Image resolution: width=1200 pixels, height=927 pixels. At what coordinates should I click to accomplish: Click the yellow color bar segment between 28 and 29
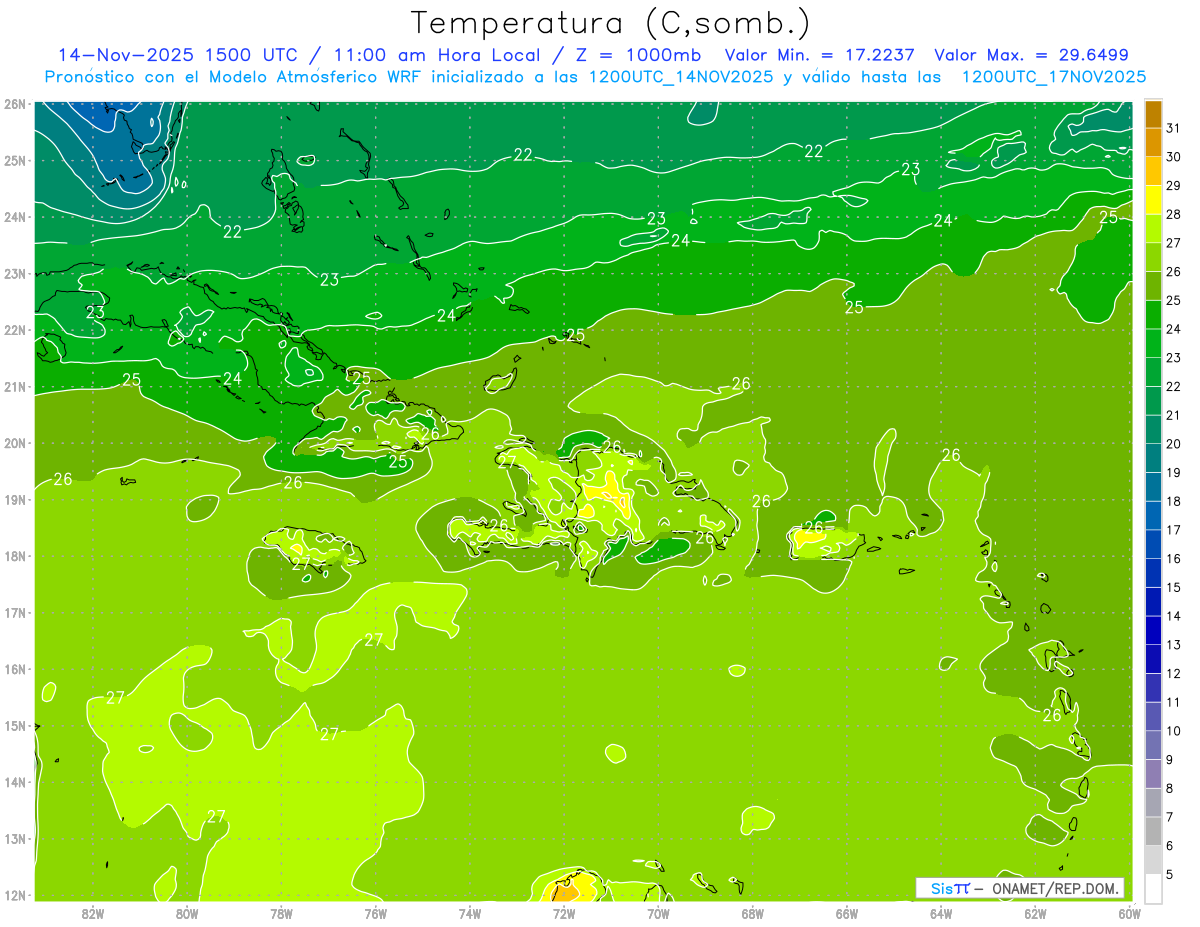pos(1153,200)
